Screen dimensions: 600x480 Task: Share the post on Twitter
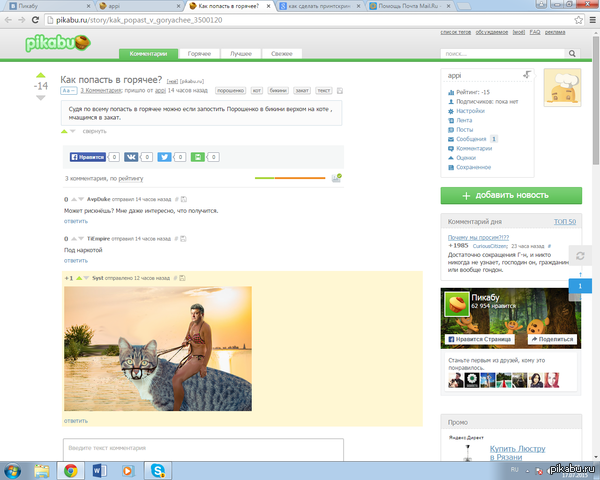(x=164, y=157)
